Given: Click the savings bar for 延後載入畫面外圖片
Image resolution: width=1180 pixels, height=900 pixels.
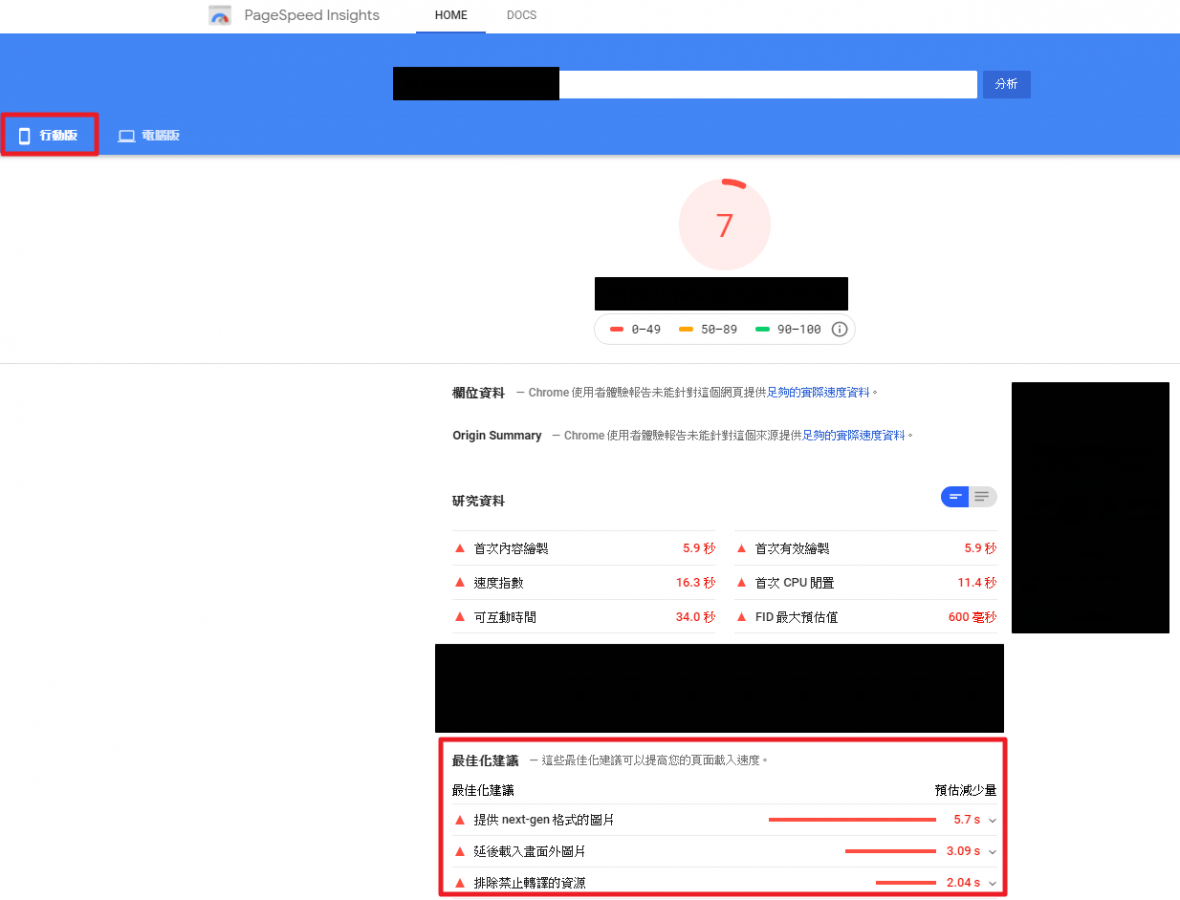Looking at the screenshot, I should (x=890, y=851).
